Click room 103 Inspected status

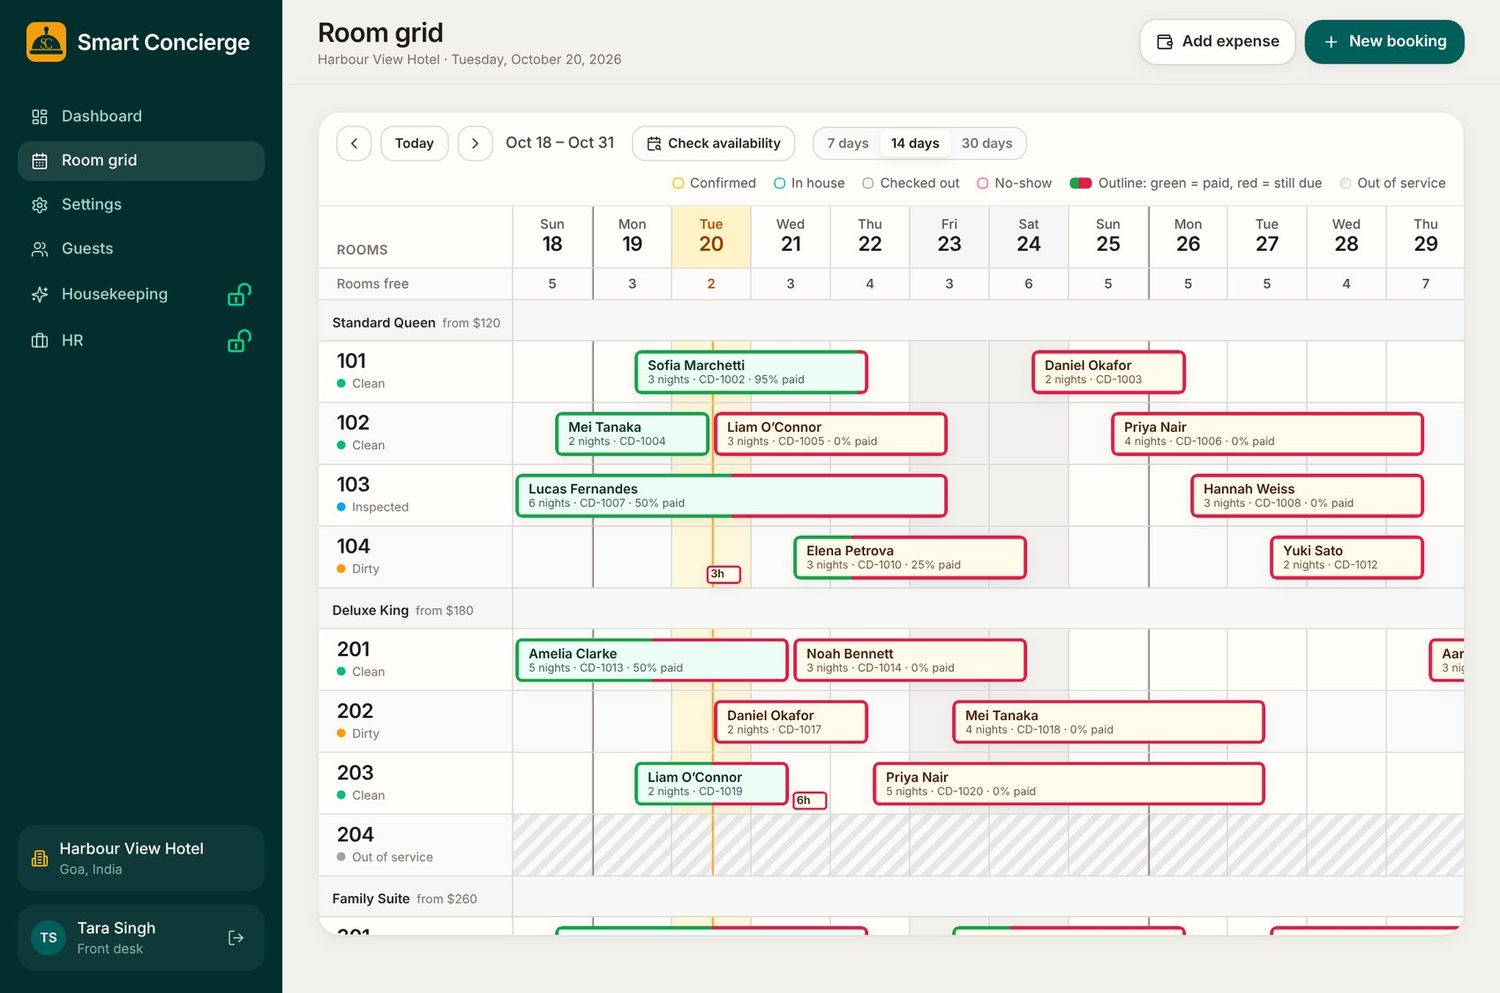373,507
